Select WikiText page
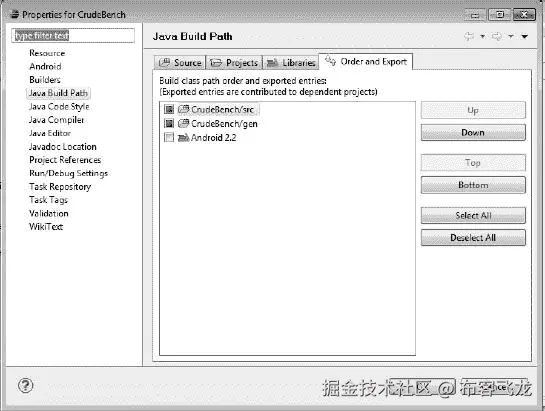 (x=46, y=227)
